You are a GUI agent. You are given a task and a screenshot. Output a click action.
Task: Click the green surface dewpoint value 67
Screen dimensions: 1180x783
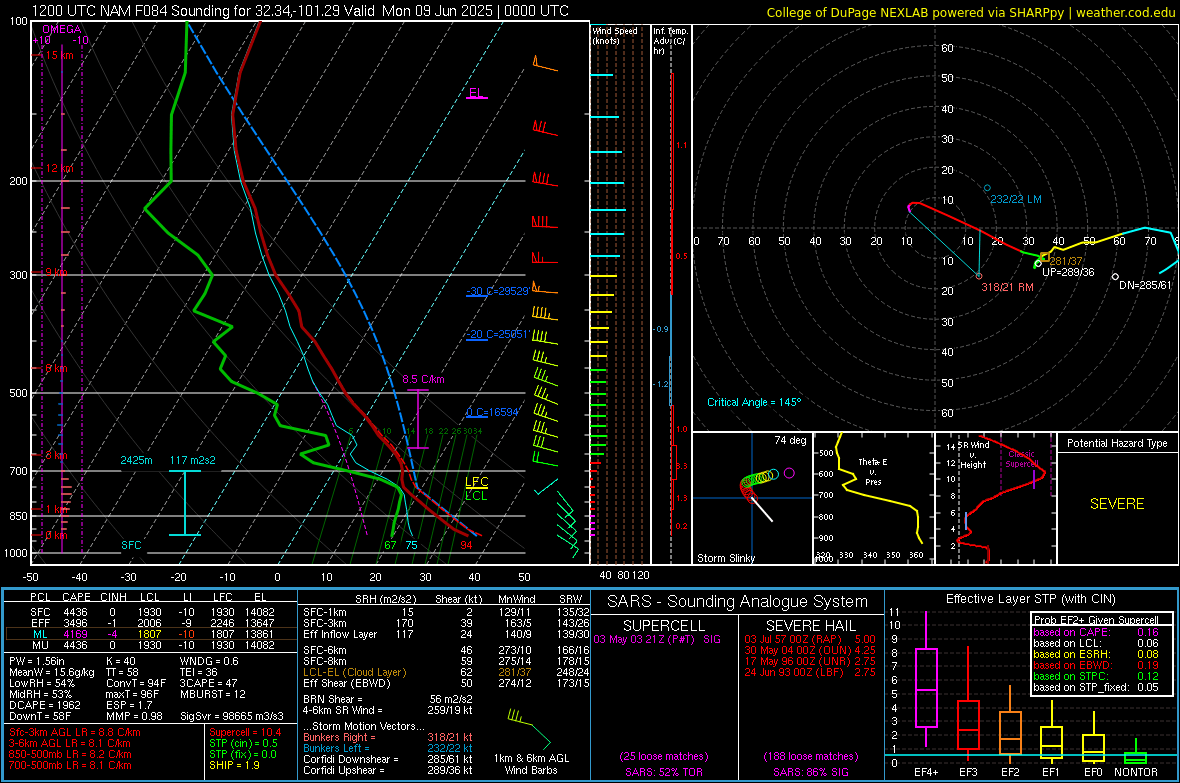pyautogui.click(x=390, y=545)
